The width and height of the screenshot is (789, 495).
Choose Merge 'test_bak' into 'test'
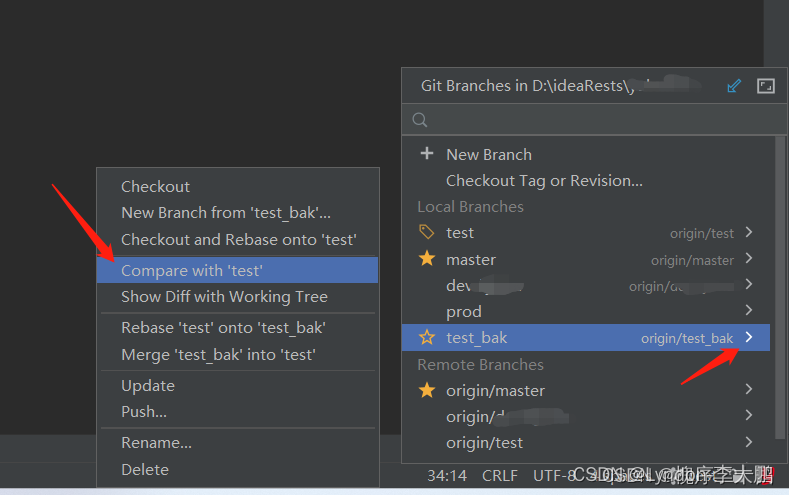[x=218, y=355]
